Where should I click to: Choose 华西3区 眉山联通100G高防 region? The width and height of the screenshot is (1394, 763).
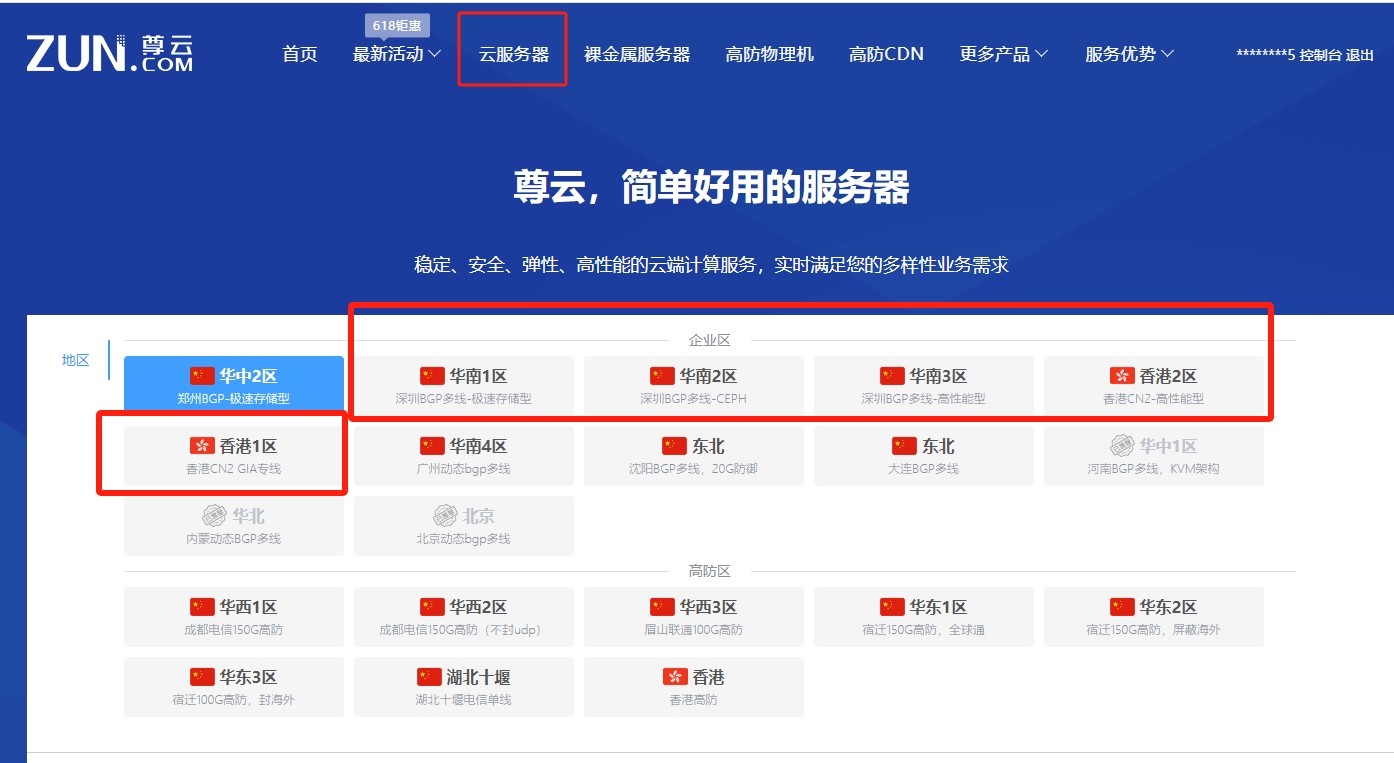694,617
